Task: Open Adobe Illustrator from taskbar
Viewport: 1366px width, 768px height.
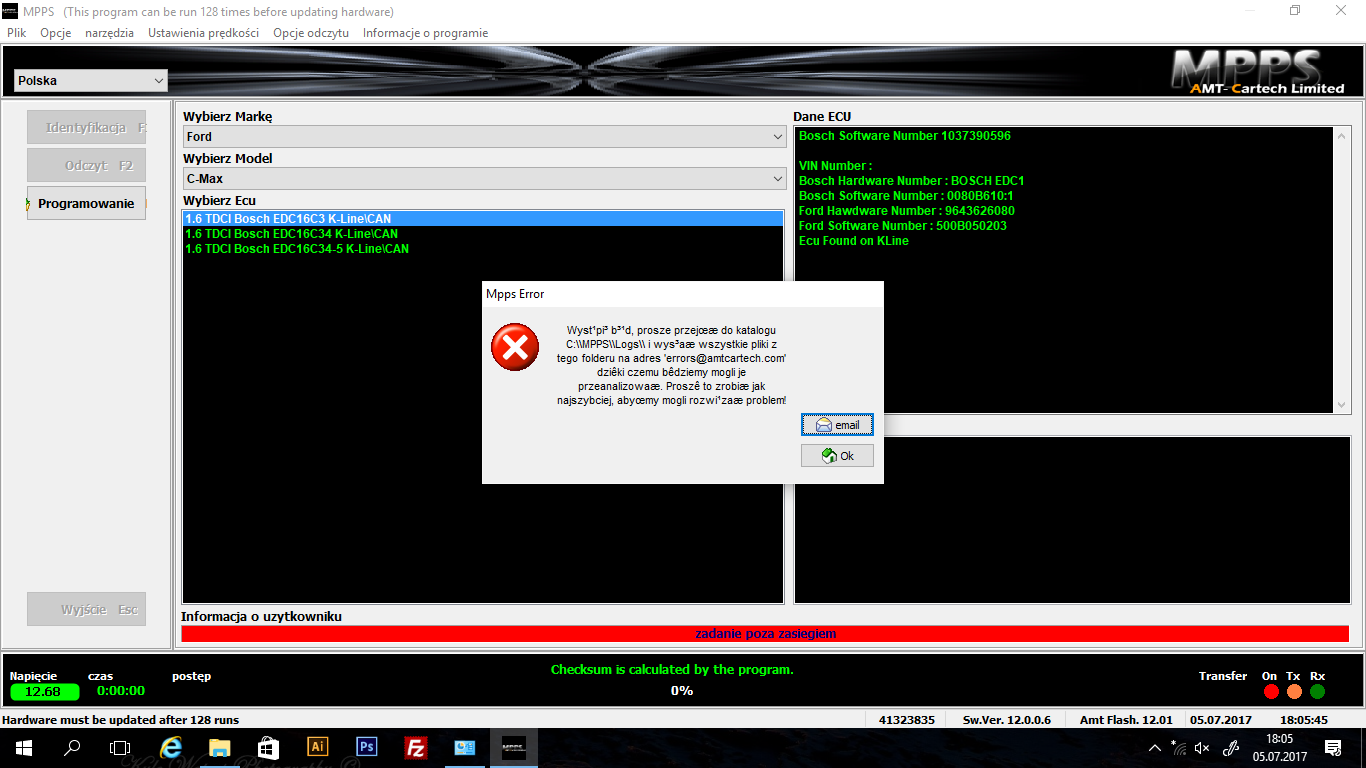Action: 317,747
